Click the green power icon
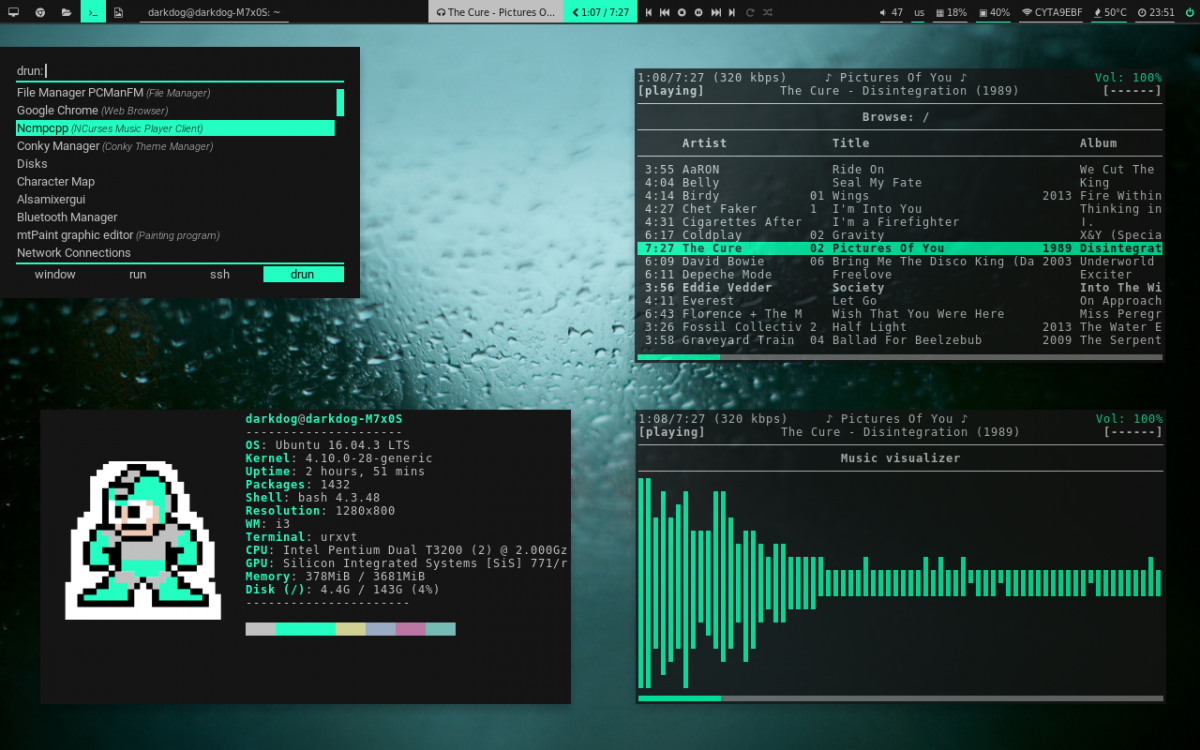Screen dimensions: 1200x750 [1188, 12]
